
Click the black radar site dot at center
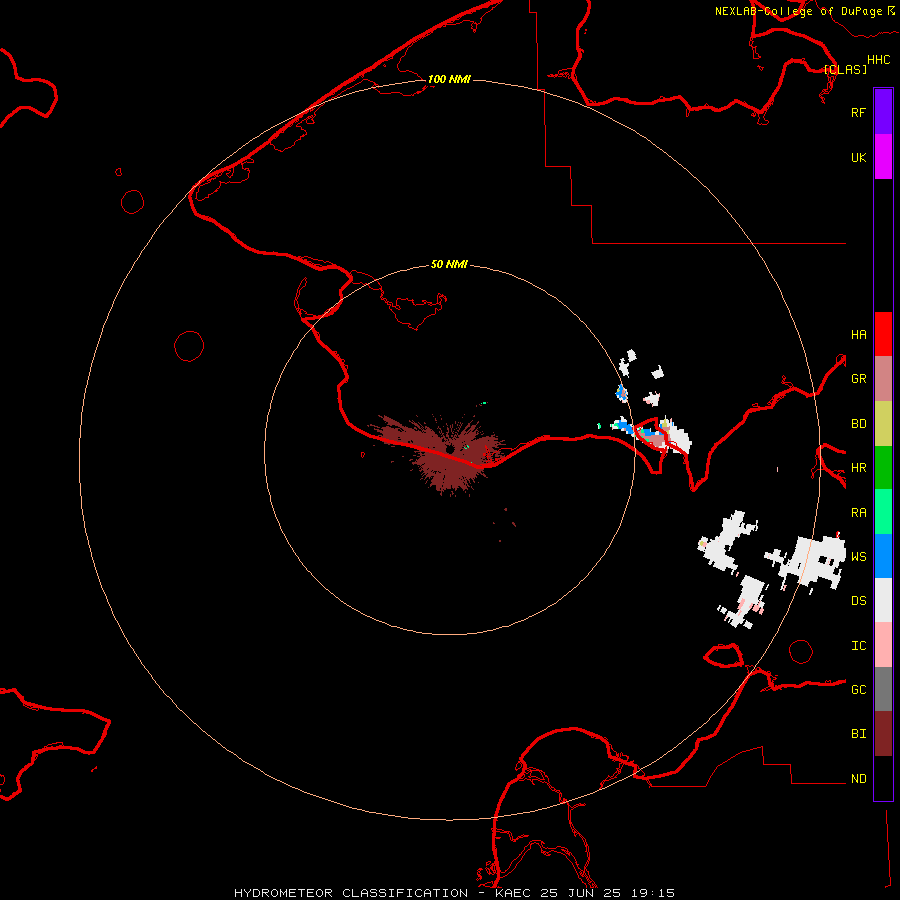pyautogui.click(x=450, y=449)
